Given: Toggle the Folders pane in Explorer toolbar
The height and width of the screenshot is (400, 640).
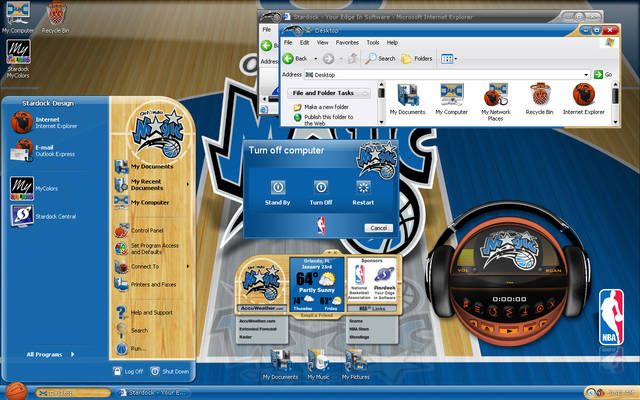Looking at the screenshot, I should [x=418, y=59].
